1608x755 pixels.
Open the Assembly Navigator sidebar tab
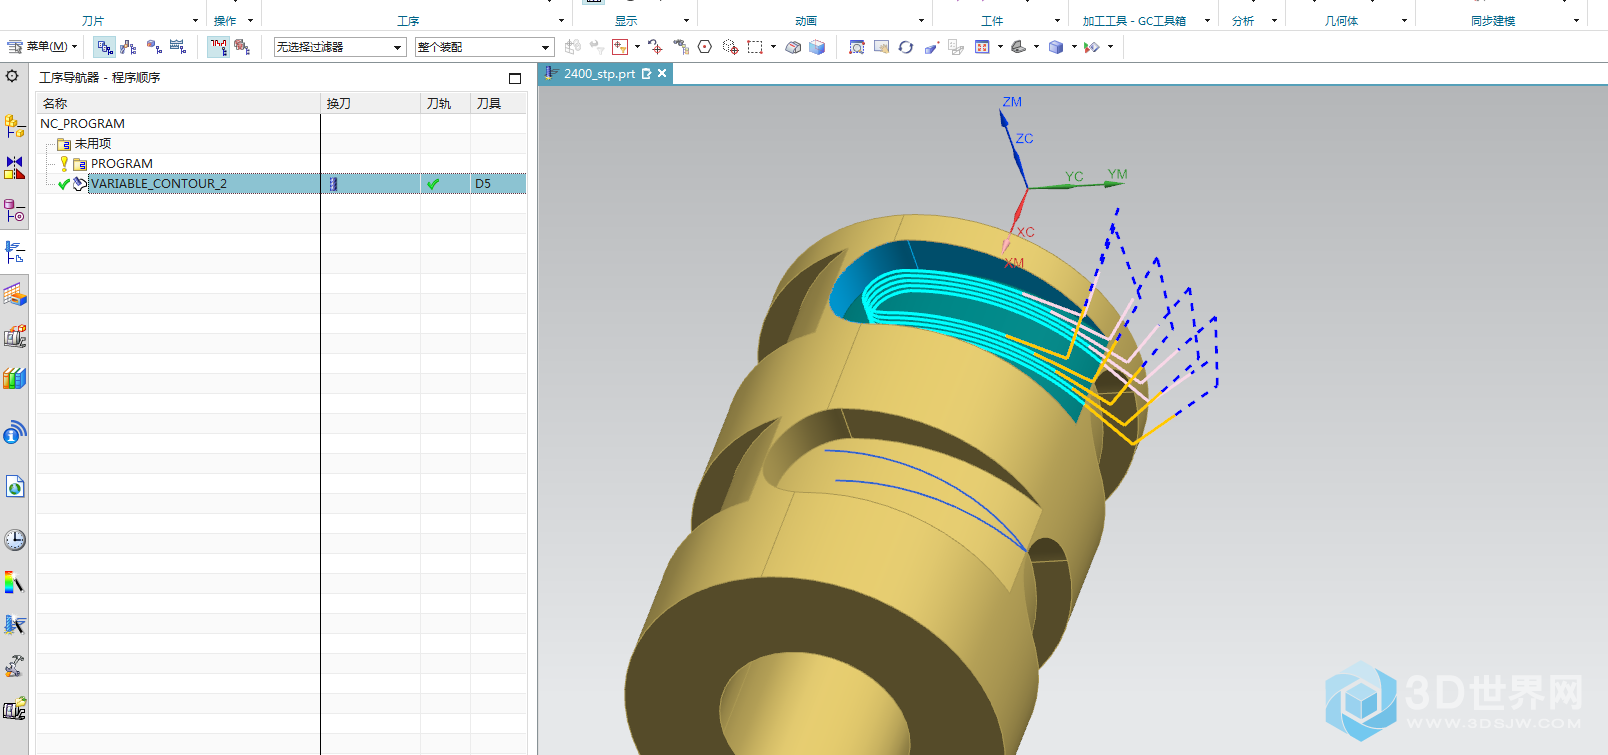[14, 126]
